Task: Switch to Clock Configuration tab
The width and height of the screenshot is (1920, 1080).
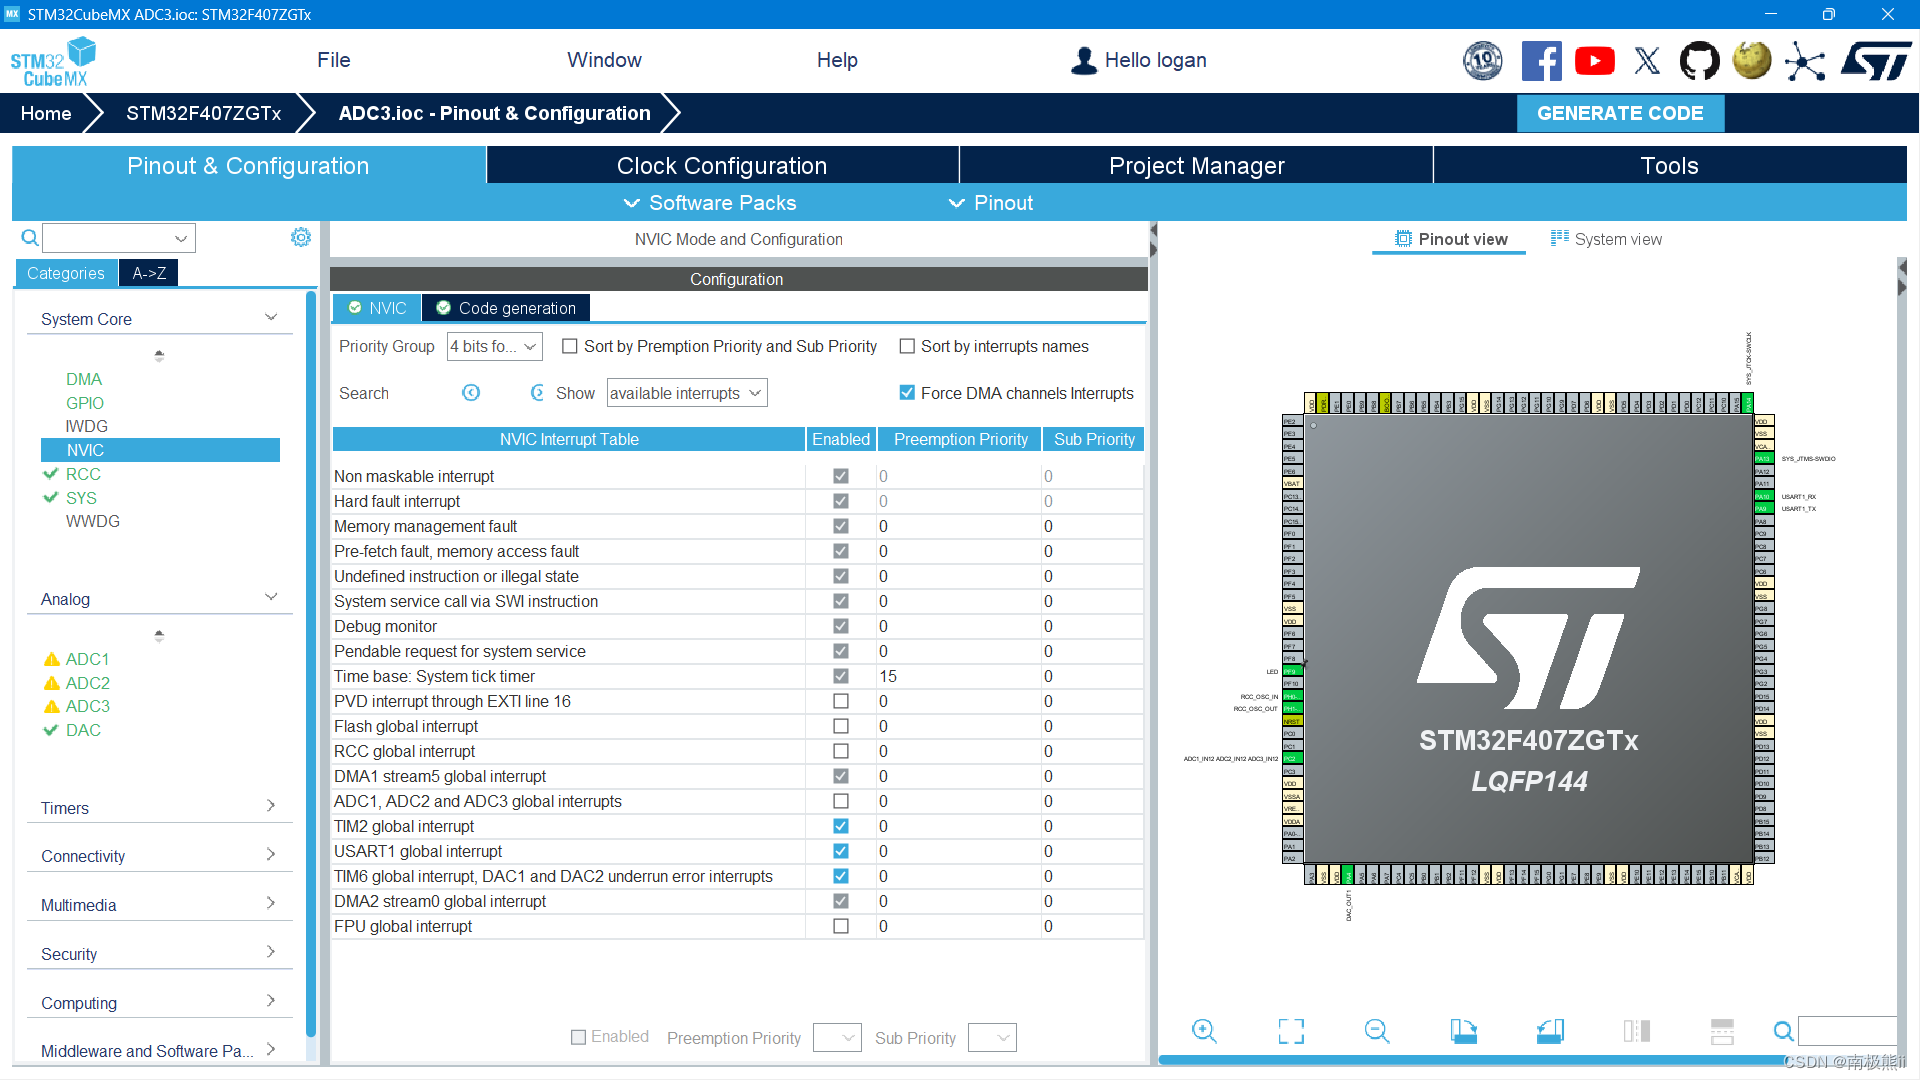Action: click(721, 166)
